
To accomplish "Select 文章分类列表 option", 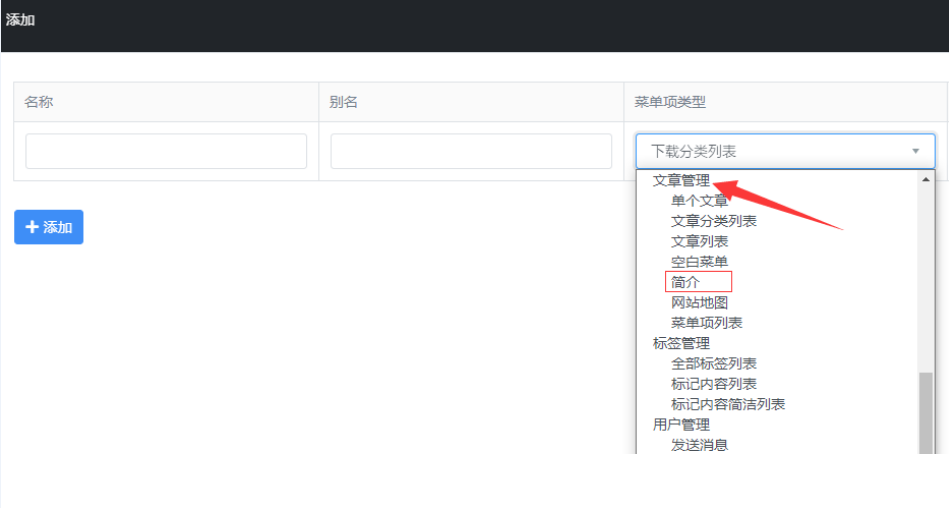I will [x=713, y=221].
